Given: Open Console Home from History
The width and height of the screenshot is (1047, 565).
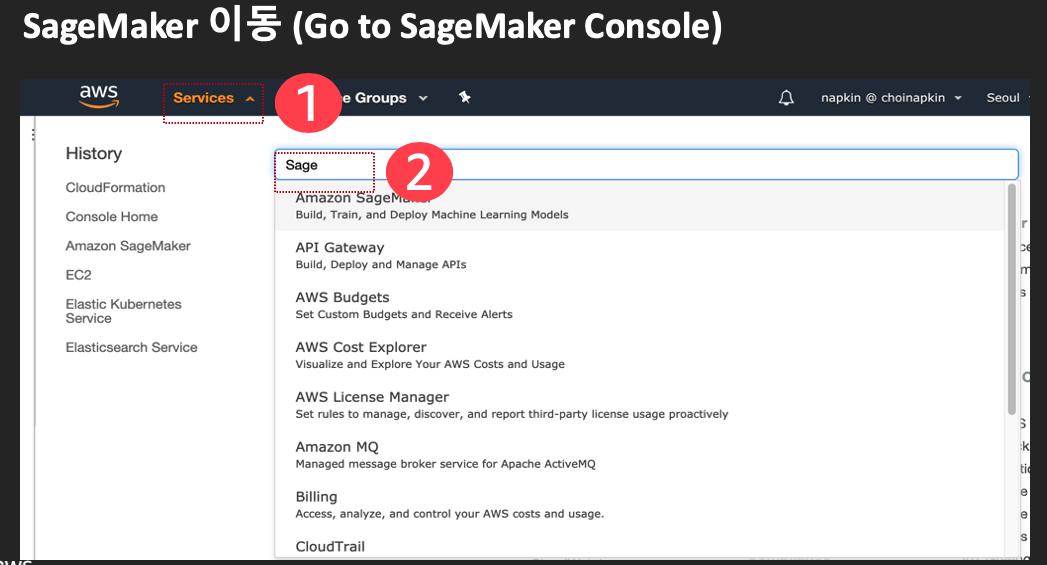Looking at the screenshot, I should click(112, 216).
